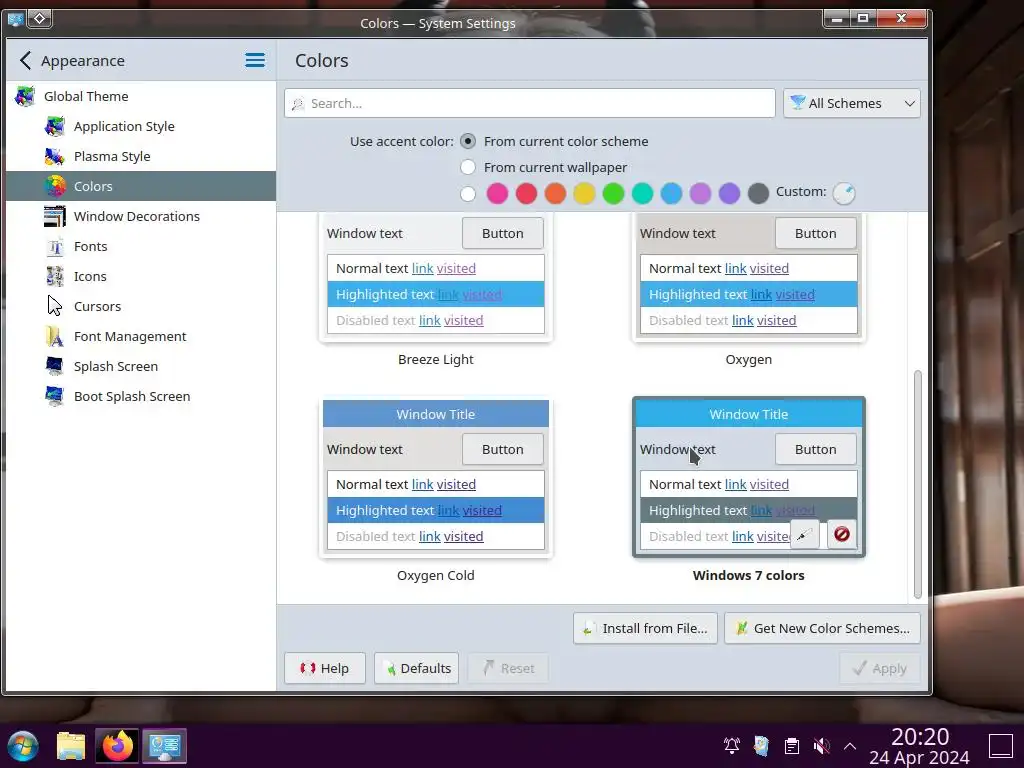Pick the violet accent color
This screenshot has width=1024, height=768.
coord(729,194)
